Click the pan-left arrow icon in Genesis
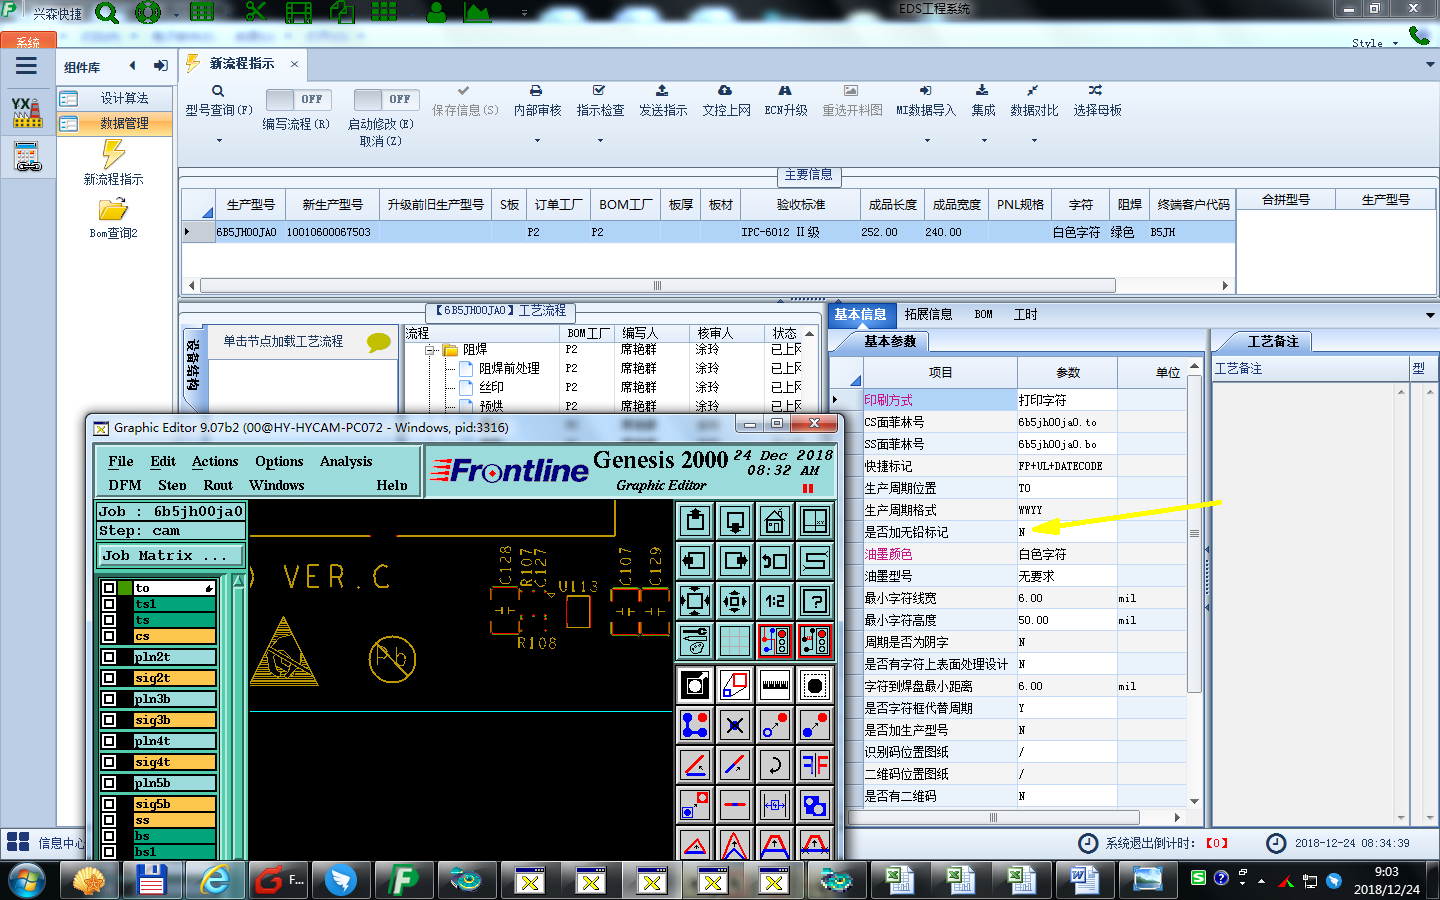Screen dimensions: 1440x900 695,561
